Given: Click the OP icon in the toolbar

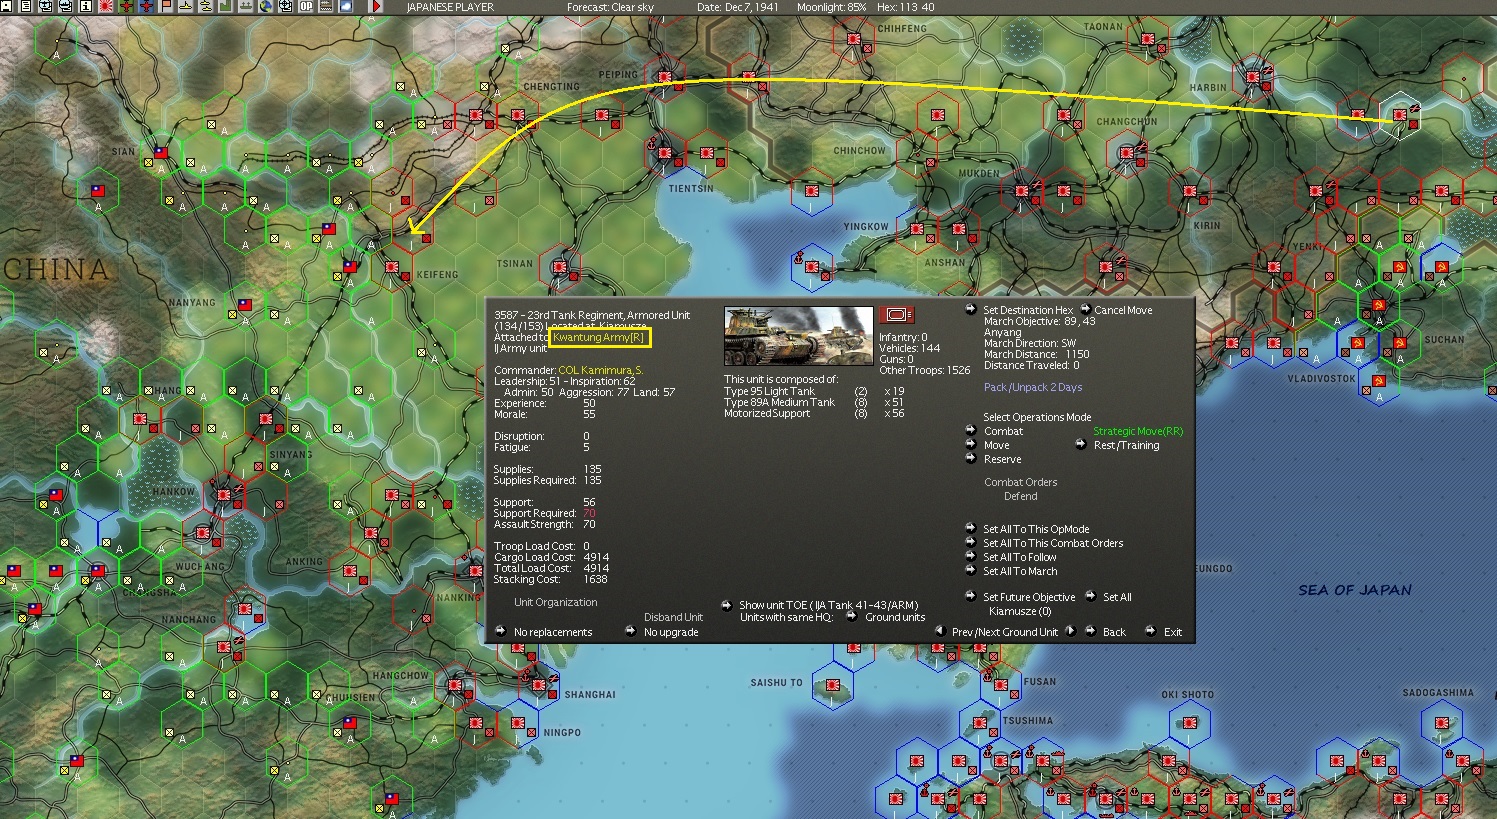Looking at the screenshot, I should pyautogui.click(x=306, y=6).
